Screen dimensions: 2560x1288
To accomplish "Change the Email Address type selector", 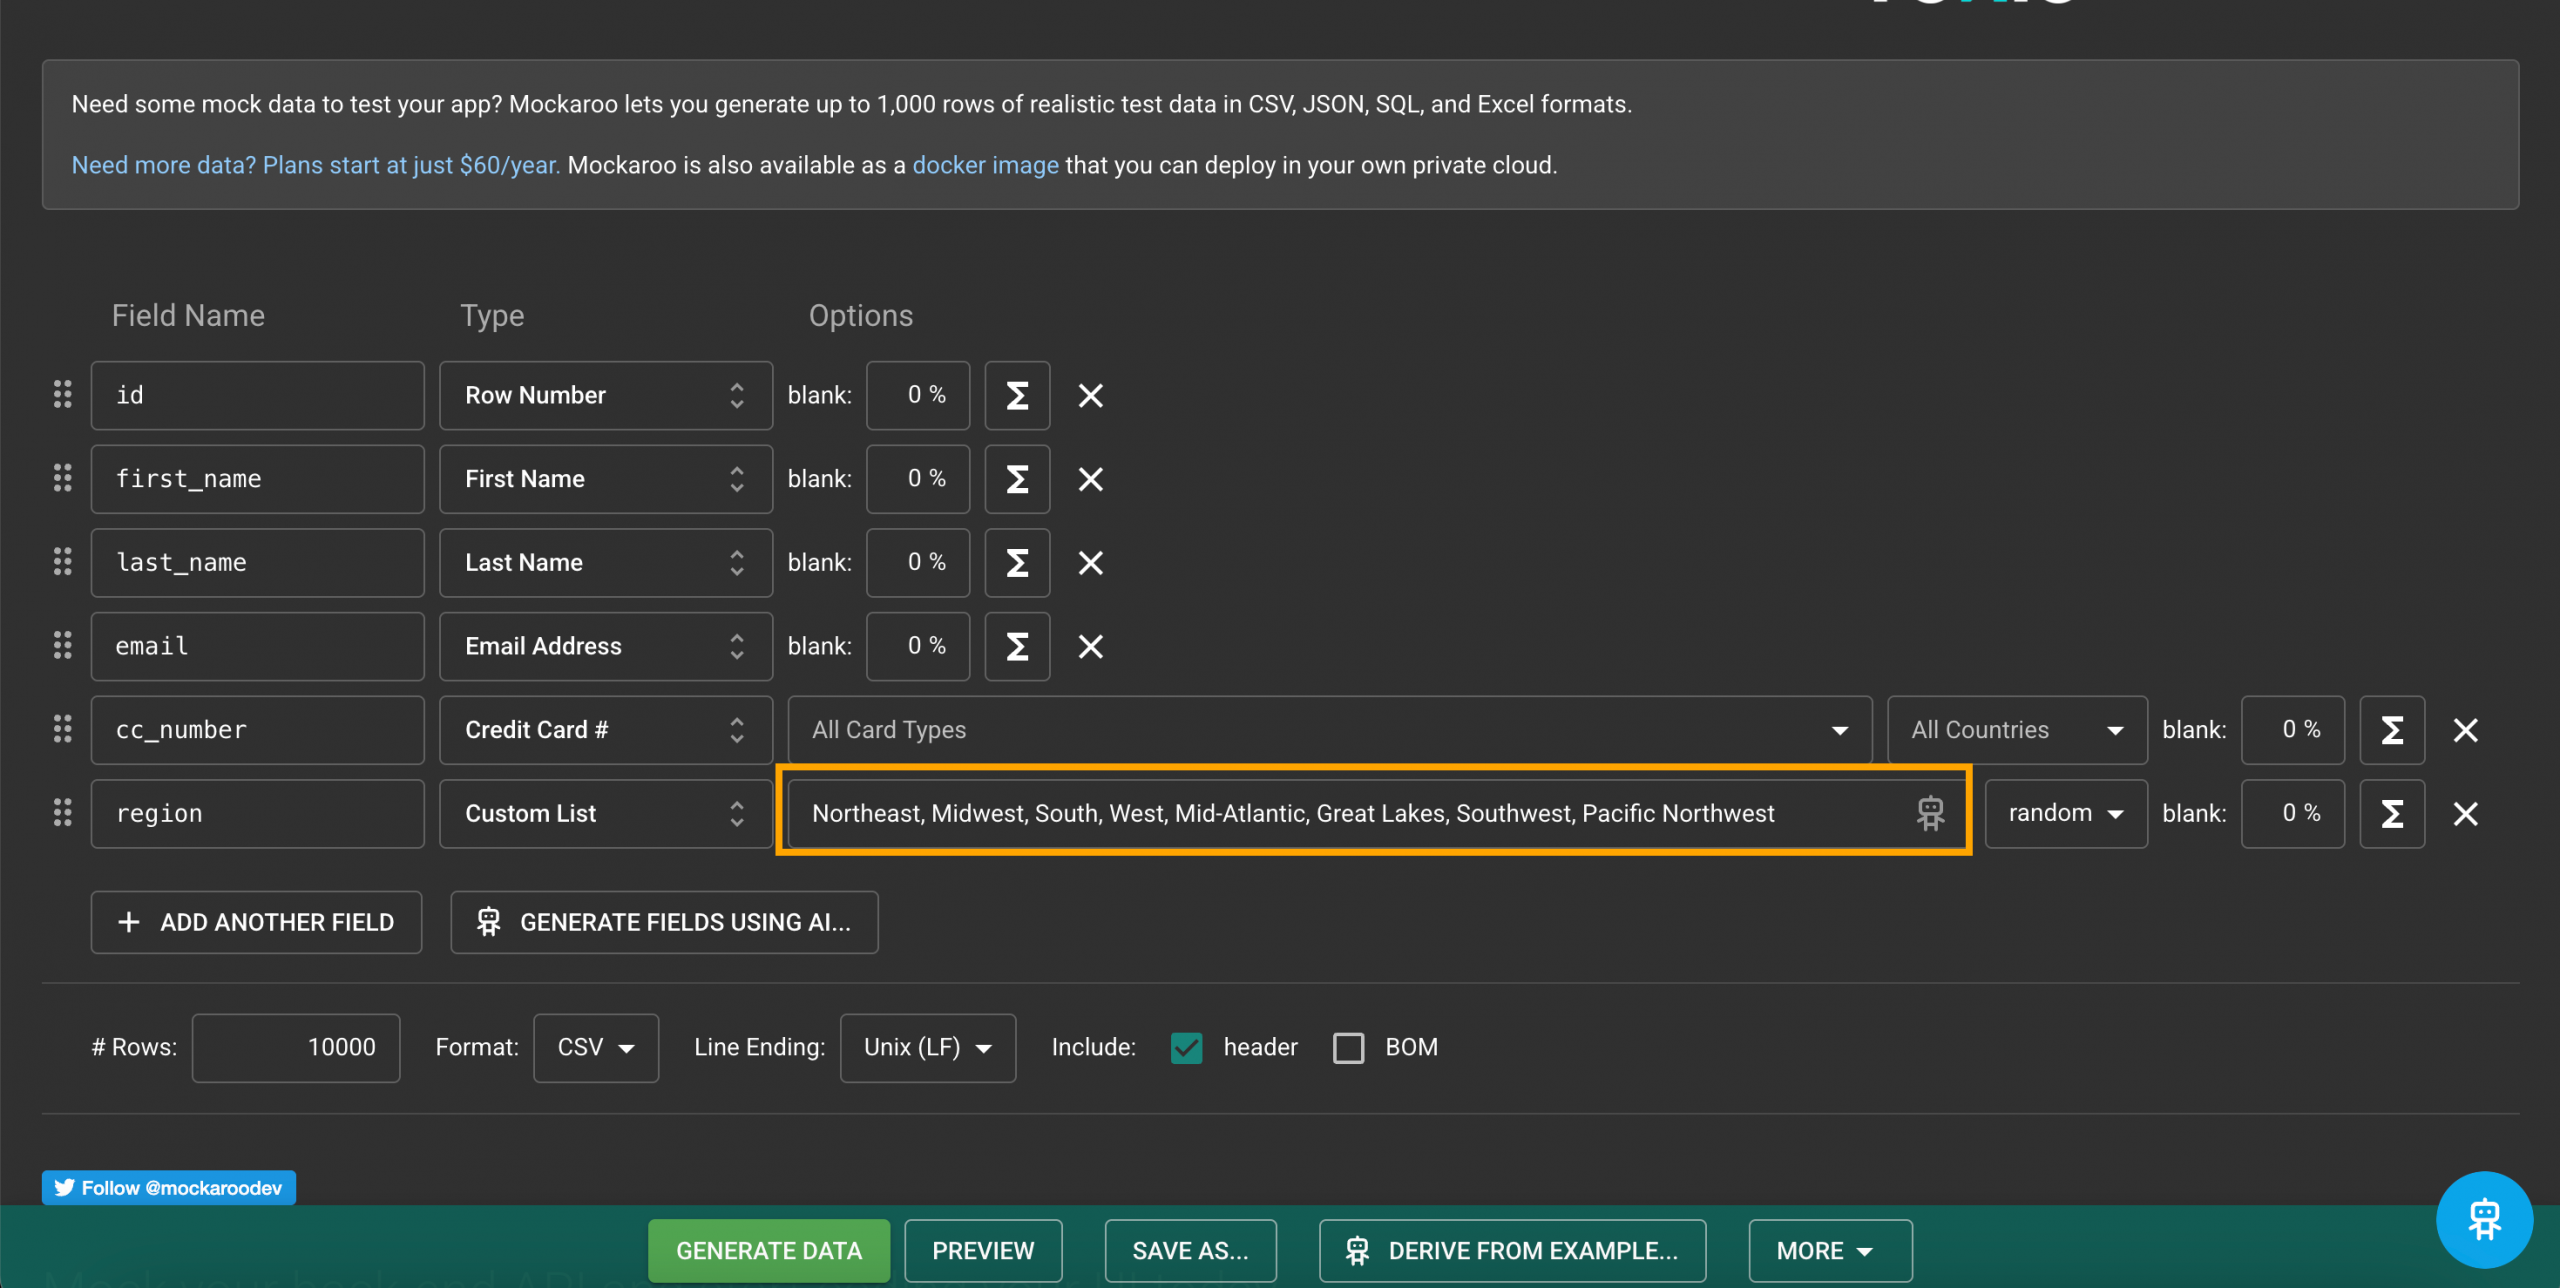I will 606,646.
